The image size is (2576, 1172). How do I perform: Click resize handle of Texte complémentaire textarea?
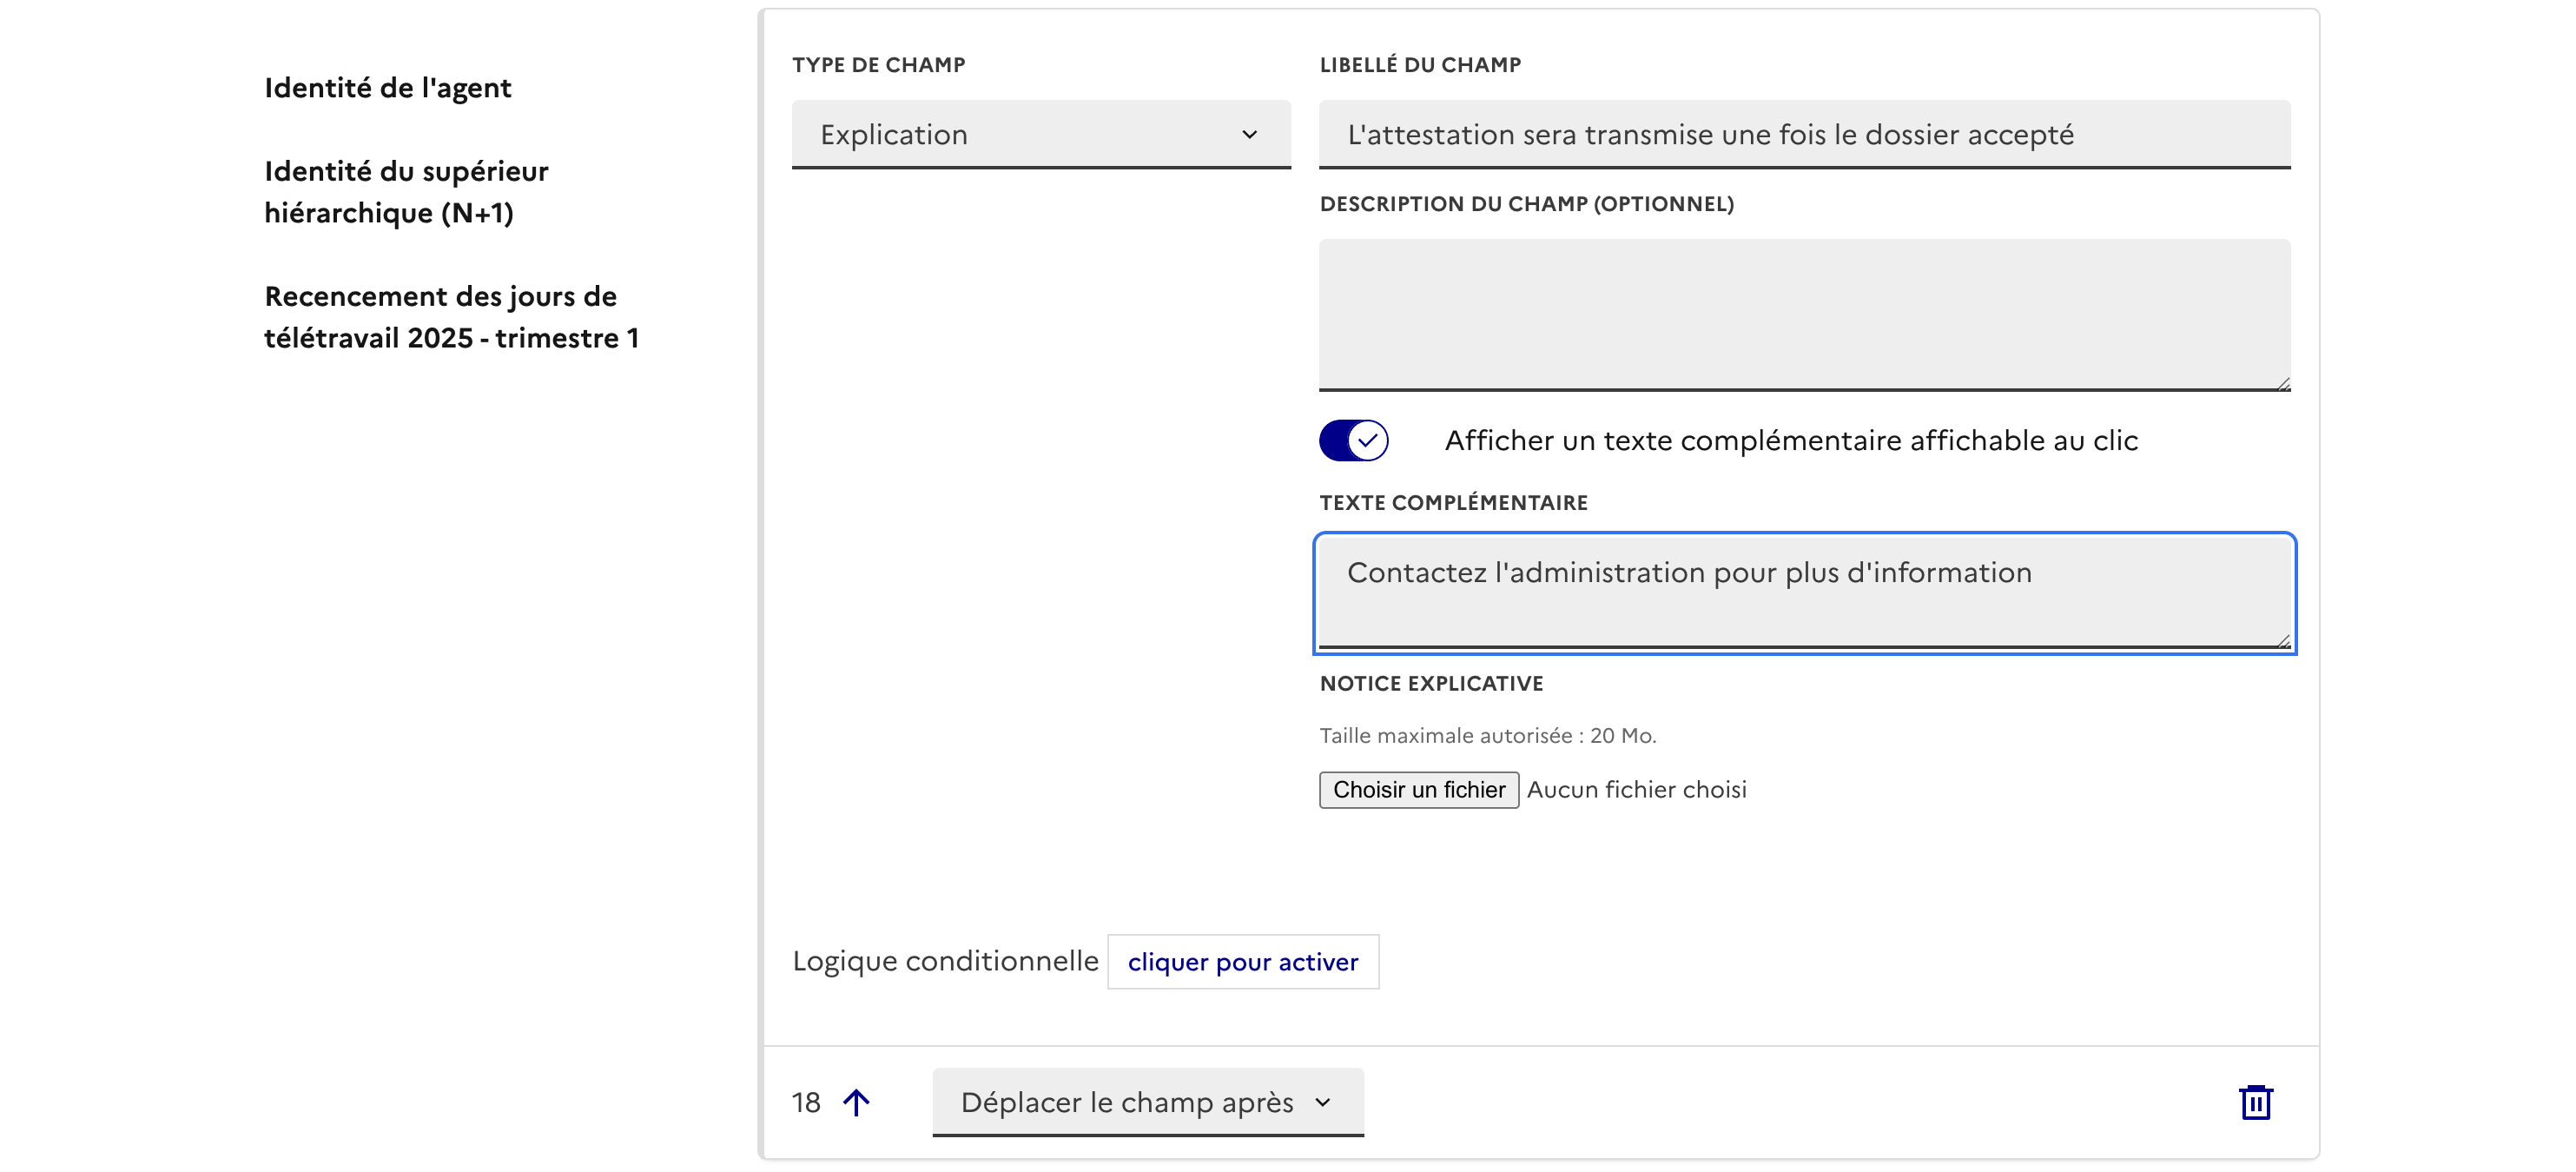(x=2283, y=641)
